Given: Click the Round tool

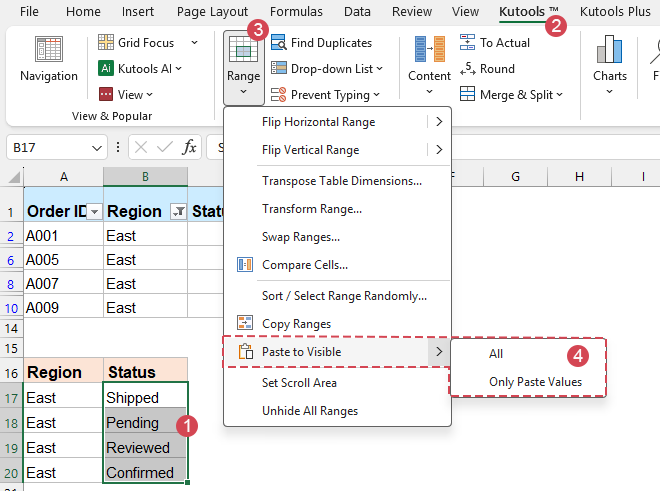Looking at the screenshot, I should [487, 69].
